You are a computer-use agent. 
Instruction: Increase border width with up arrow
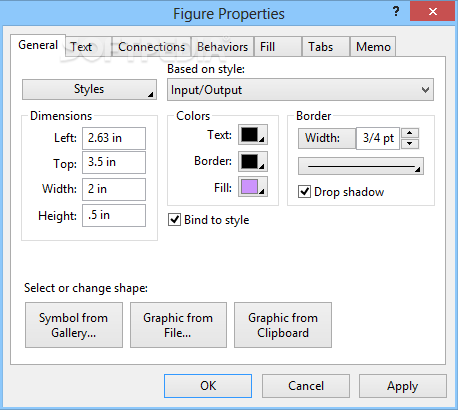pos(410,133)
